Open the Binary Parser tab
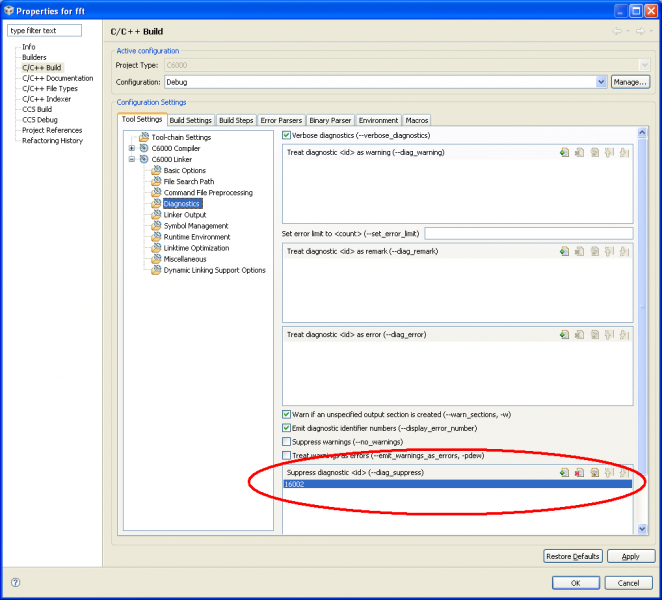The width and height of the screenshot is (662, 600). point(330,120)
